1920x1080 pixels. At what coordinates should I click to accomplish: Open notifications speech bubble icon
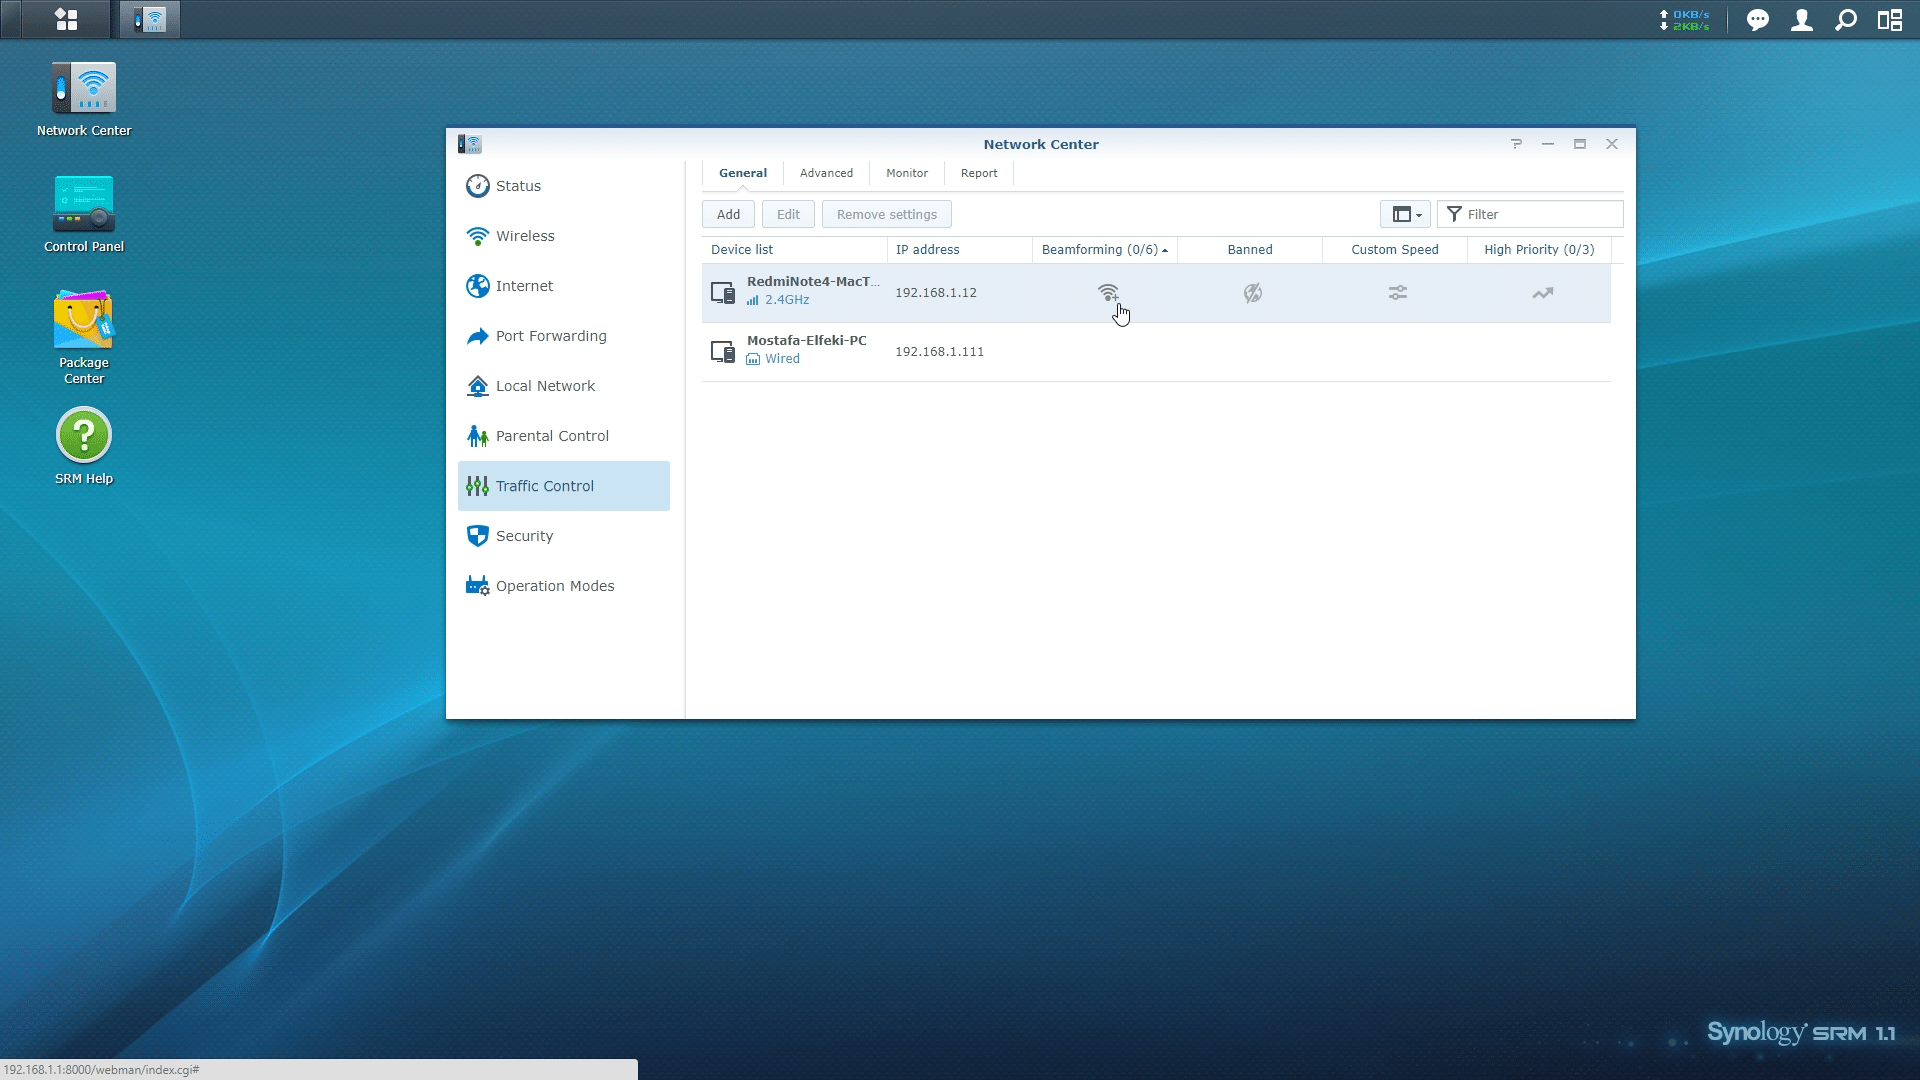pyautogui.click(x=1757, y=20)
